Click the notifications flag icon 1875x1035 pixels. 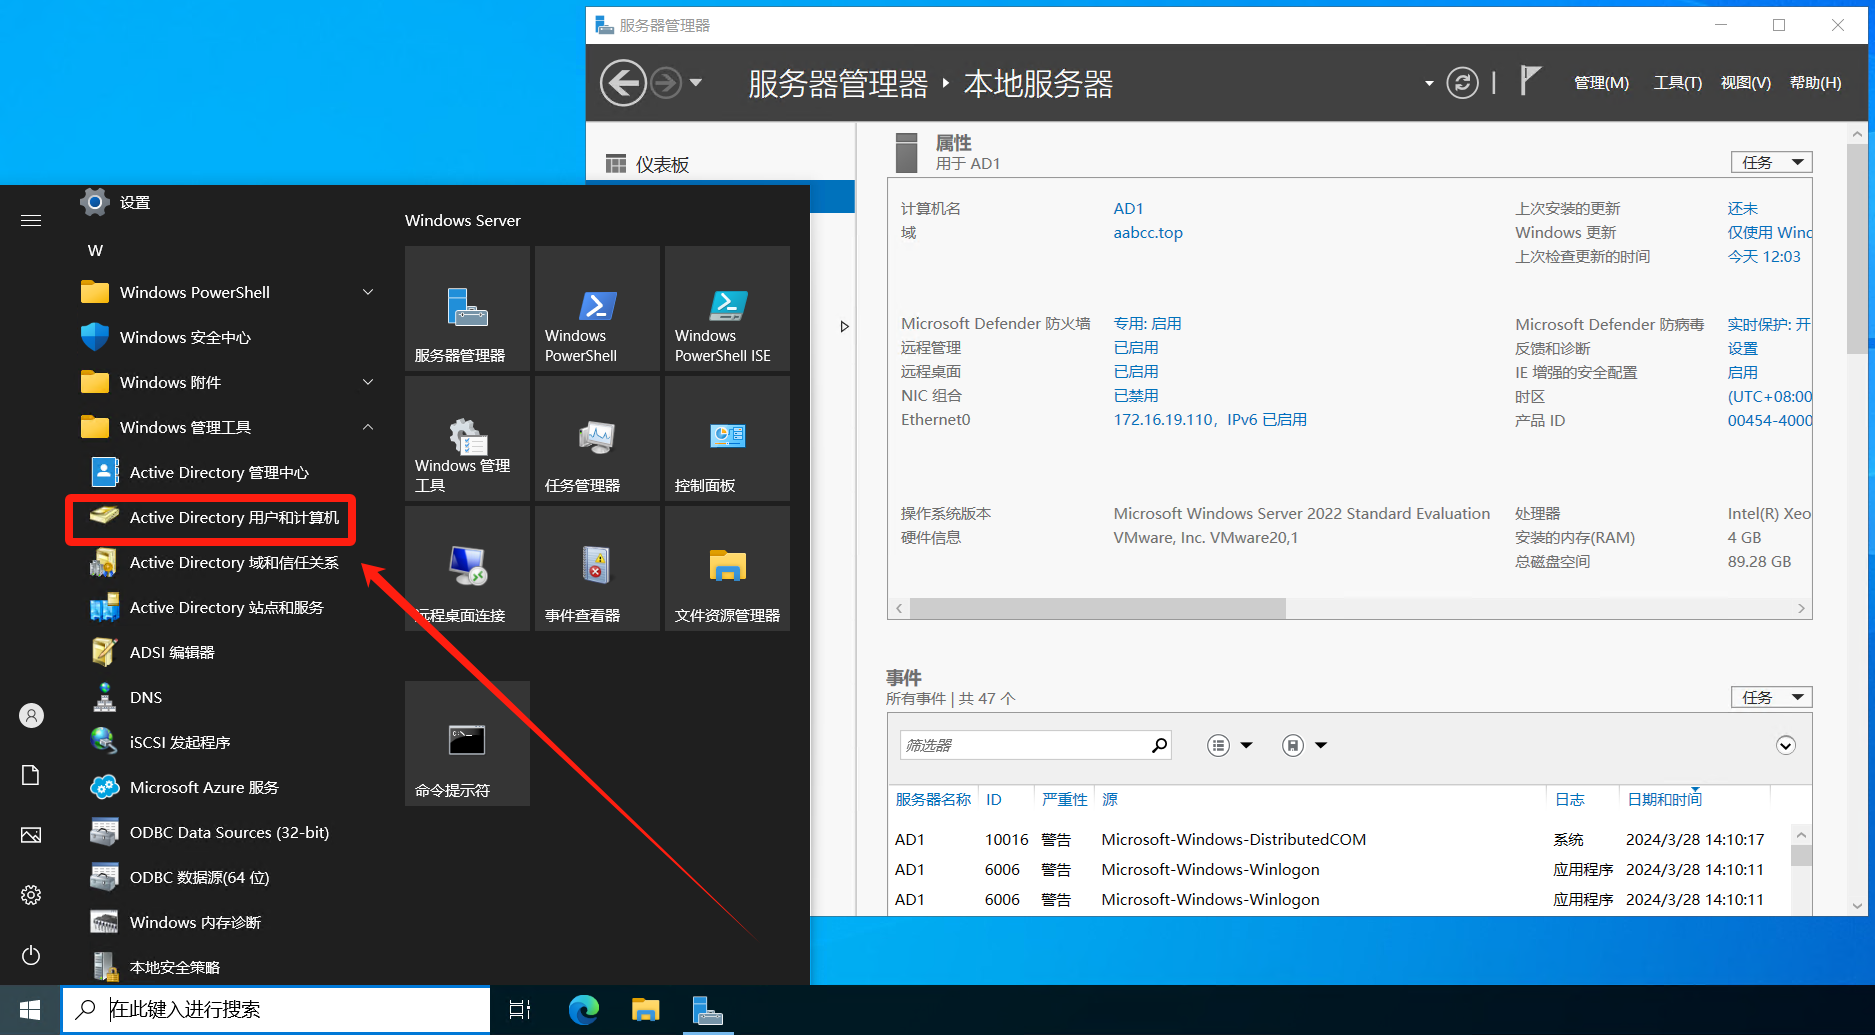point(1529,81)
